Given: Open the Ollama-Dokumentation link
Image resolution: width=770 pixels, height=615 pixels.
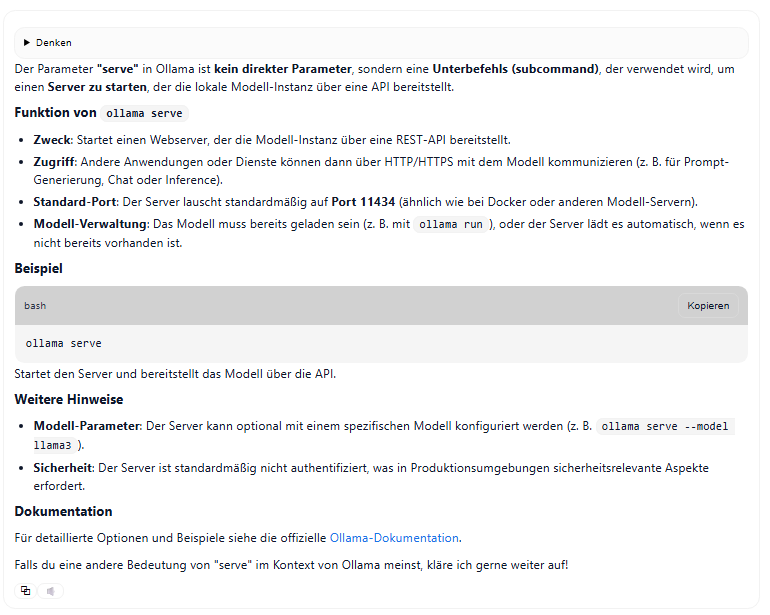Looking at the screenshot, I should pos(394,537).
